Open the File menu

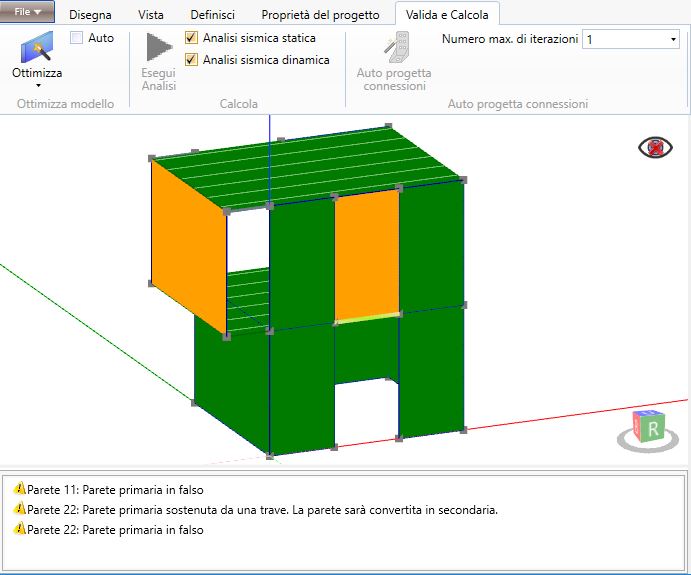27,12
